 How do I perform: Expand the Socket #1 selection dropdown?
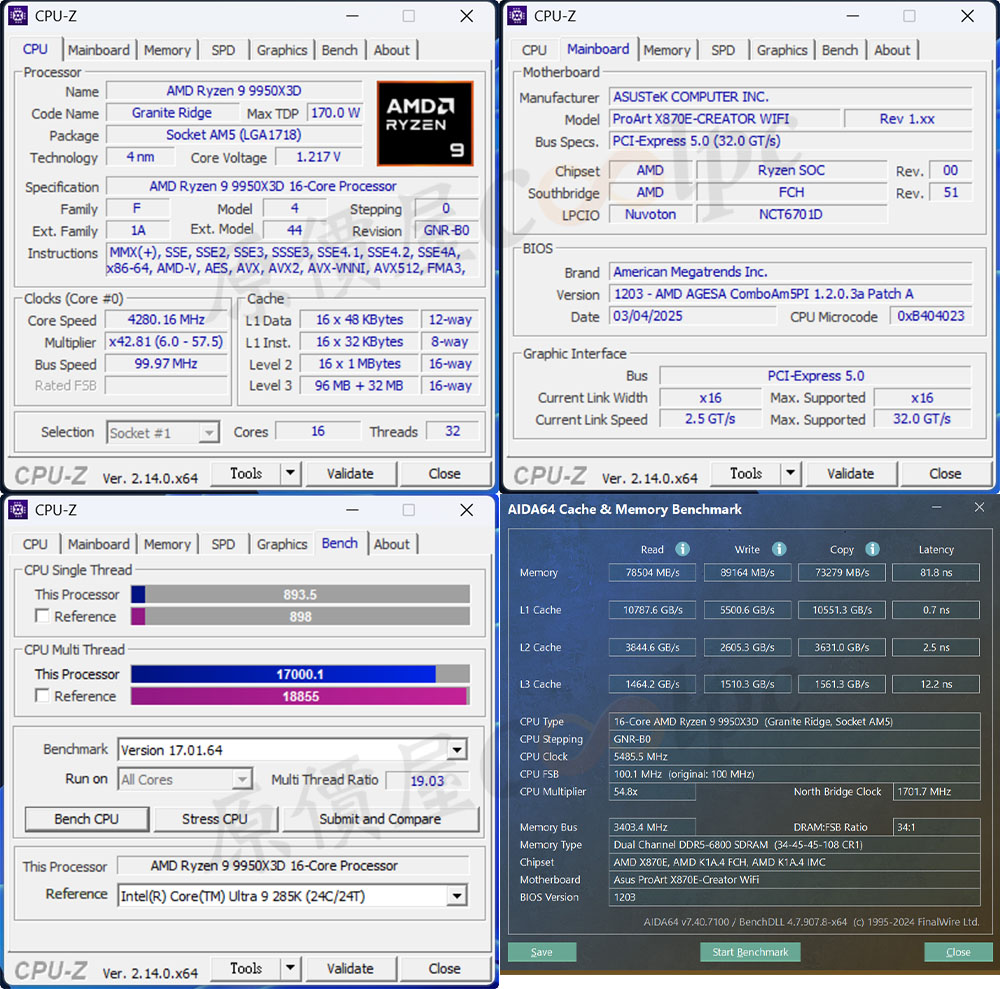209,433
